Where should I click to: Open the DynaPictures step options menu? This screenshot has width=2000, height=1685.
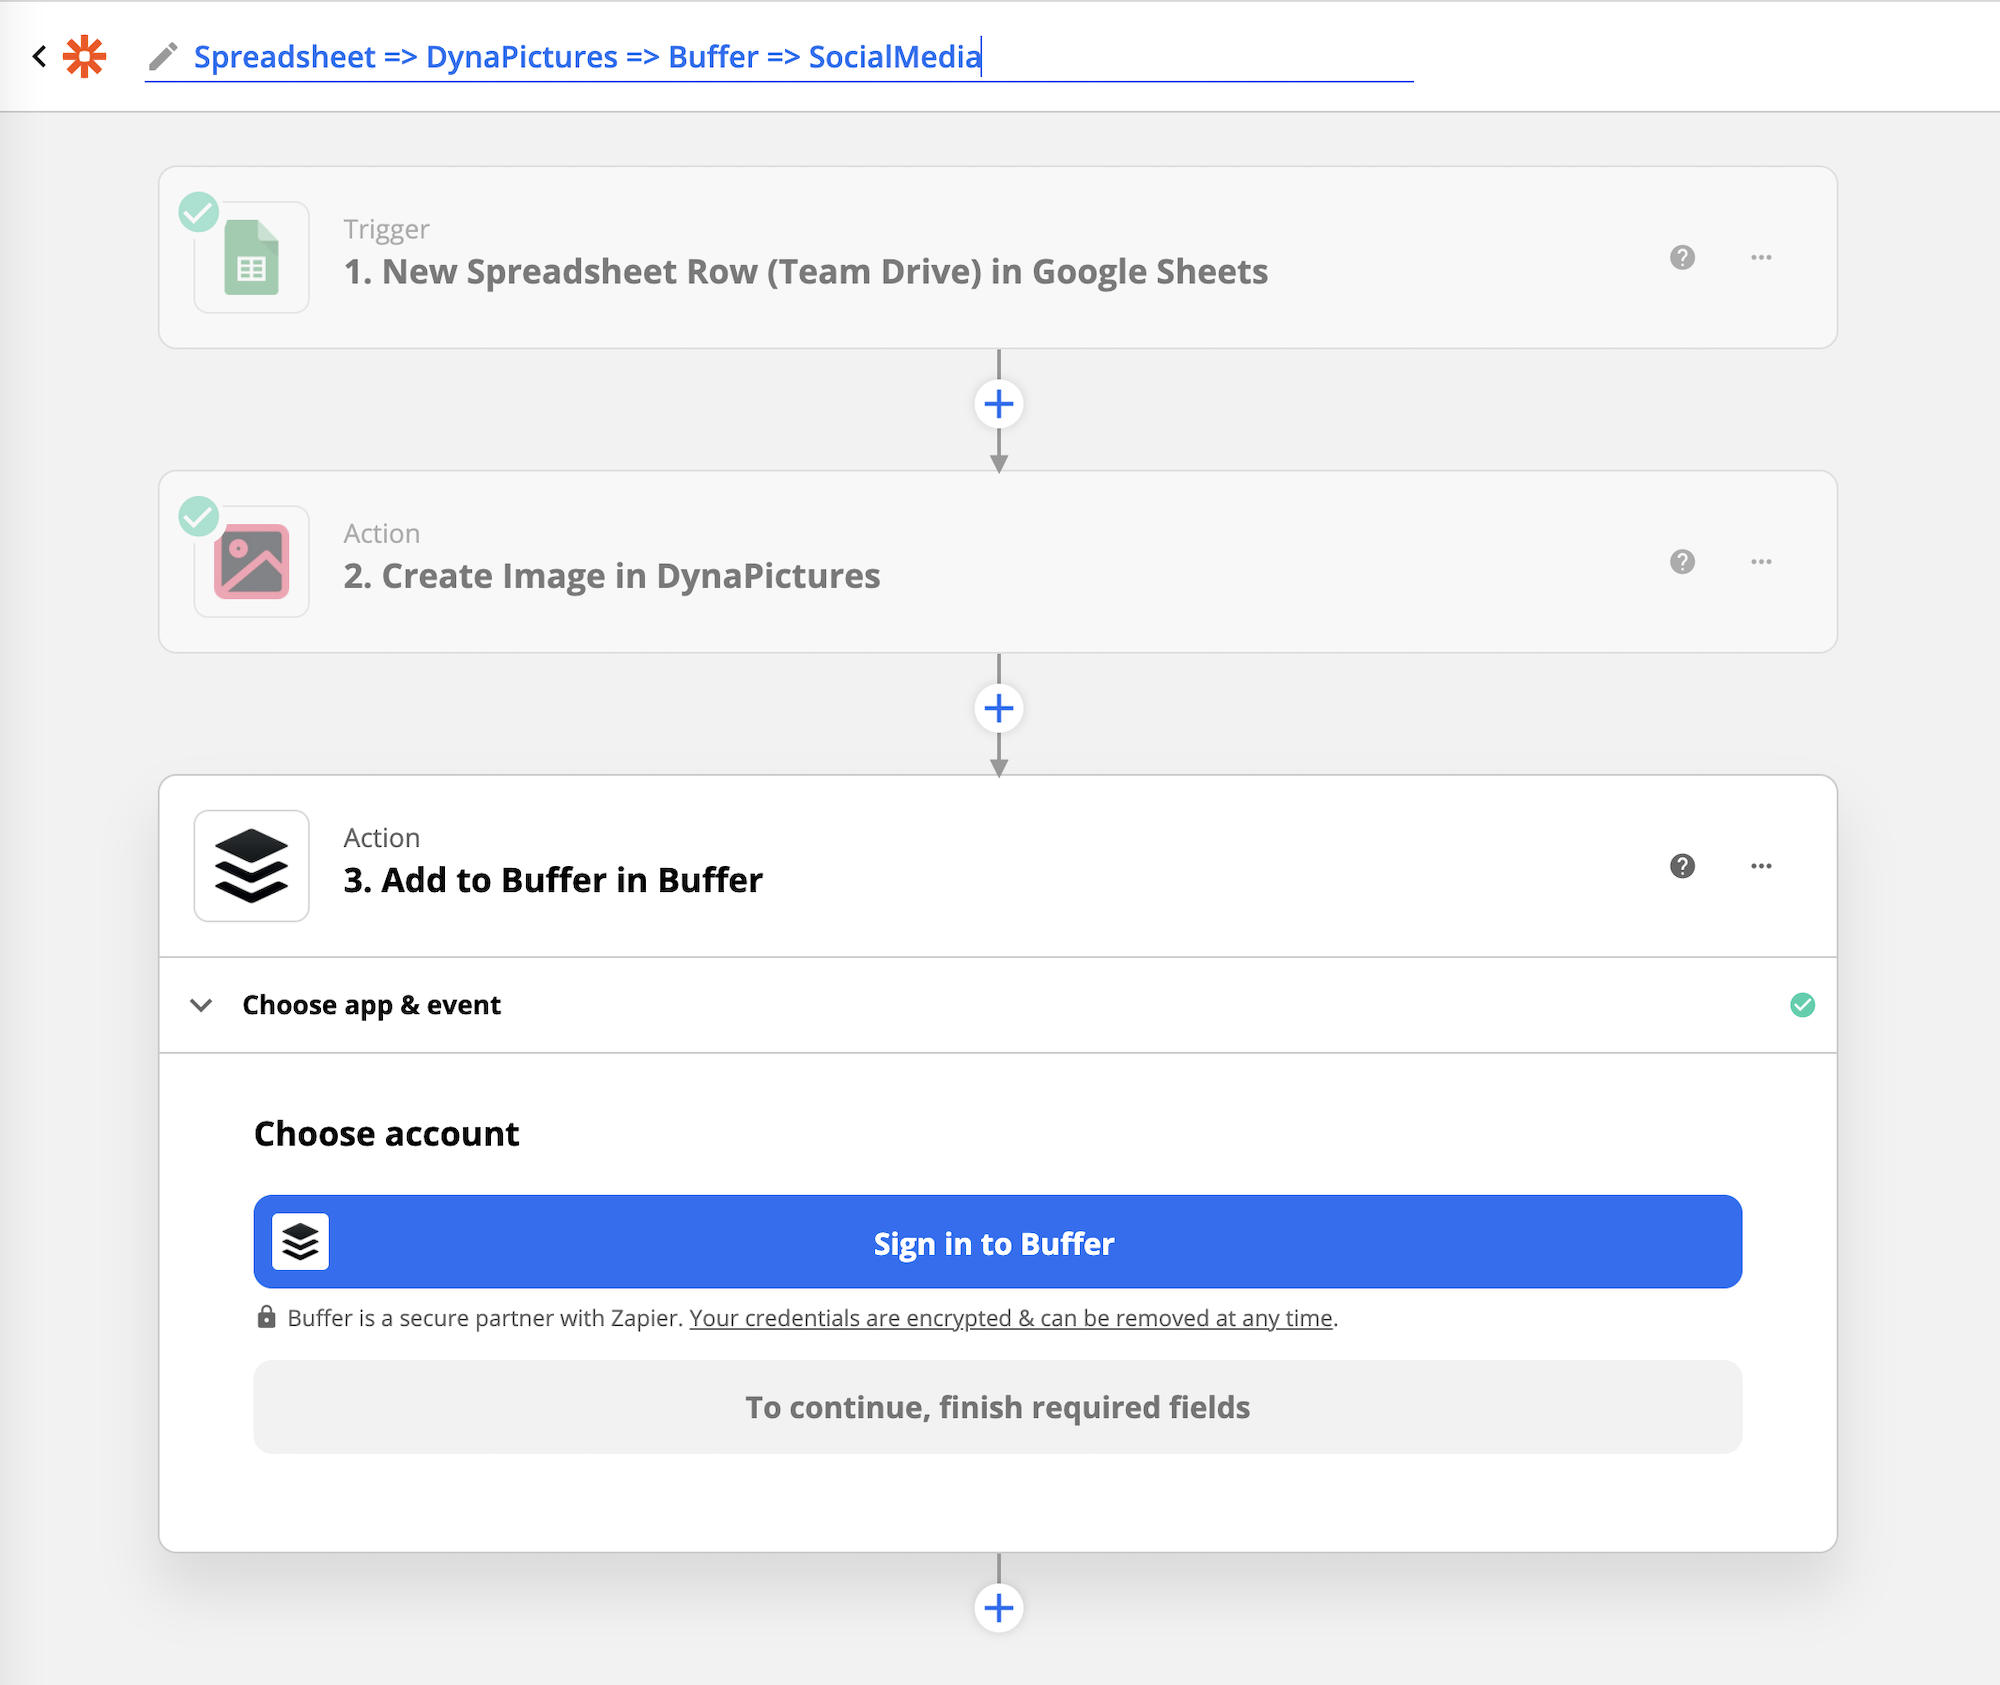[x=1761, y=562]
